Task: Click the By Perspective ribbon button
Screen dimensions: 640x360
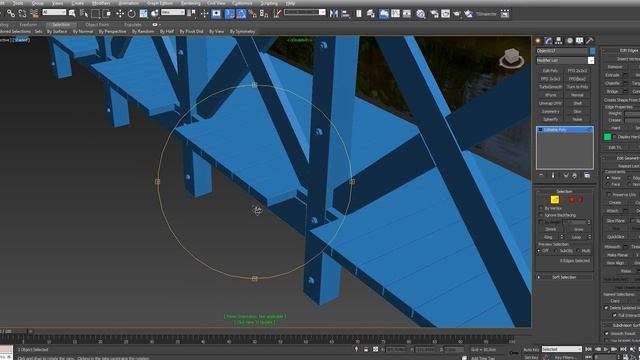Action: (x=113, y=31)
